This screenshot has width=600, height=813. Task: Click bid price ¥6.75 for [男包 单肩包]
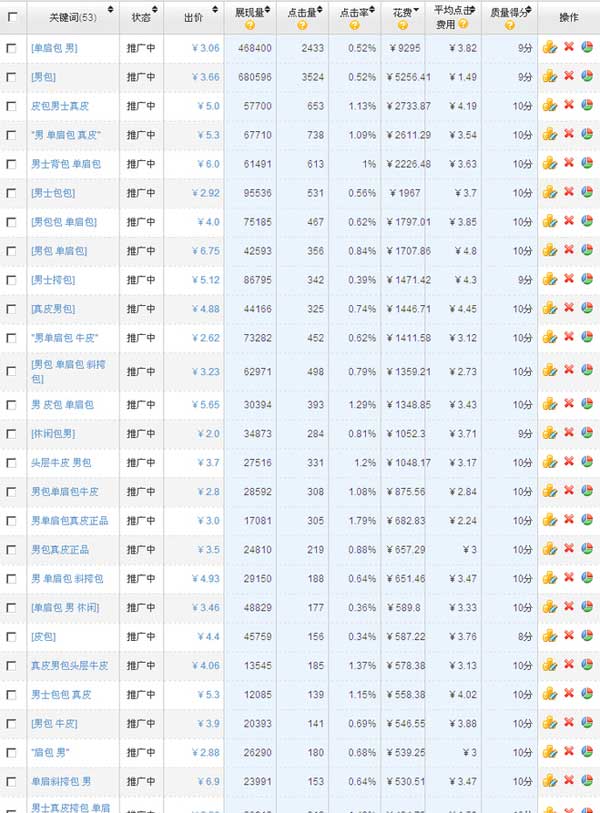point(206,251)
